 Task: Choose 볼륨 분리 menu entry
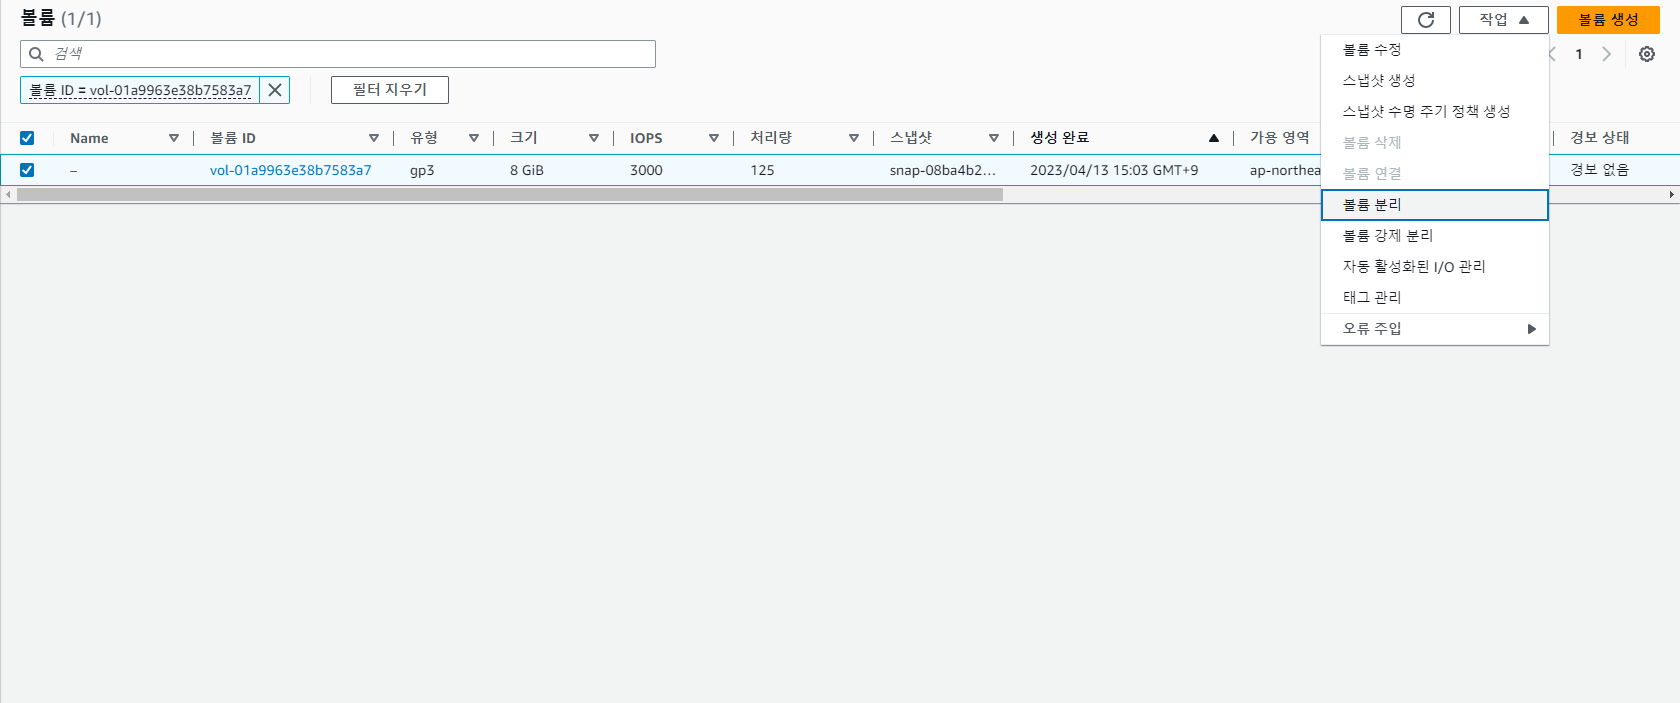(1435, 205)
